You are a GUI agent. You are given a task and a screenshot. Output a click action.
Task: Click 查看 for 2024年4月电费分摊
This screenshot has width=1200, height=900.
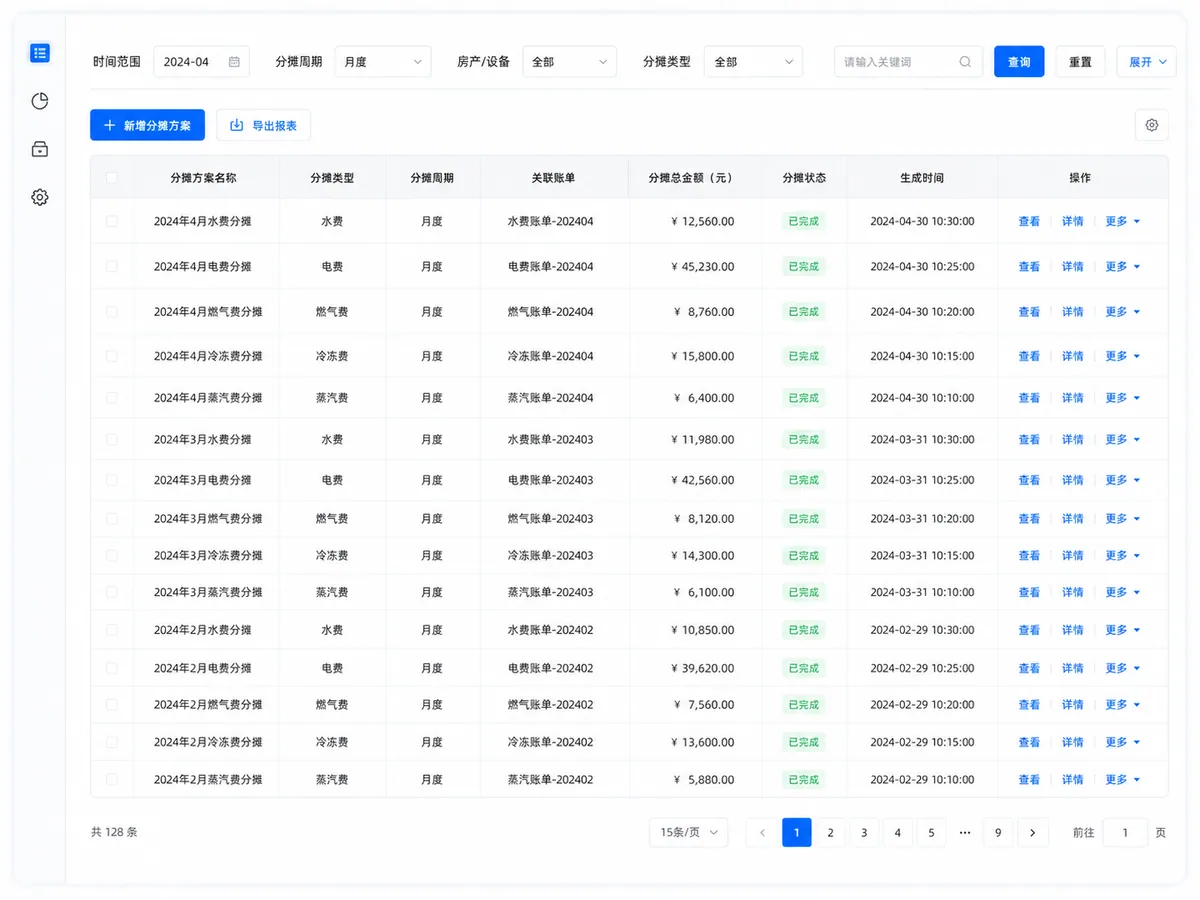1029,267
